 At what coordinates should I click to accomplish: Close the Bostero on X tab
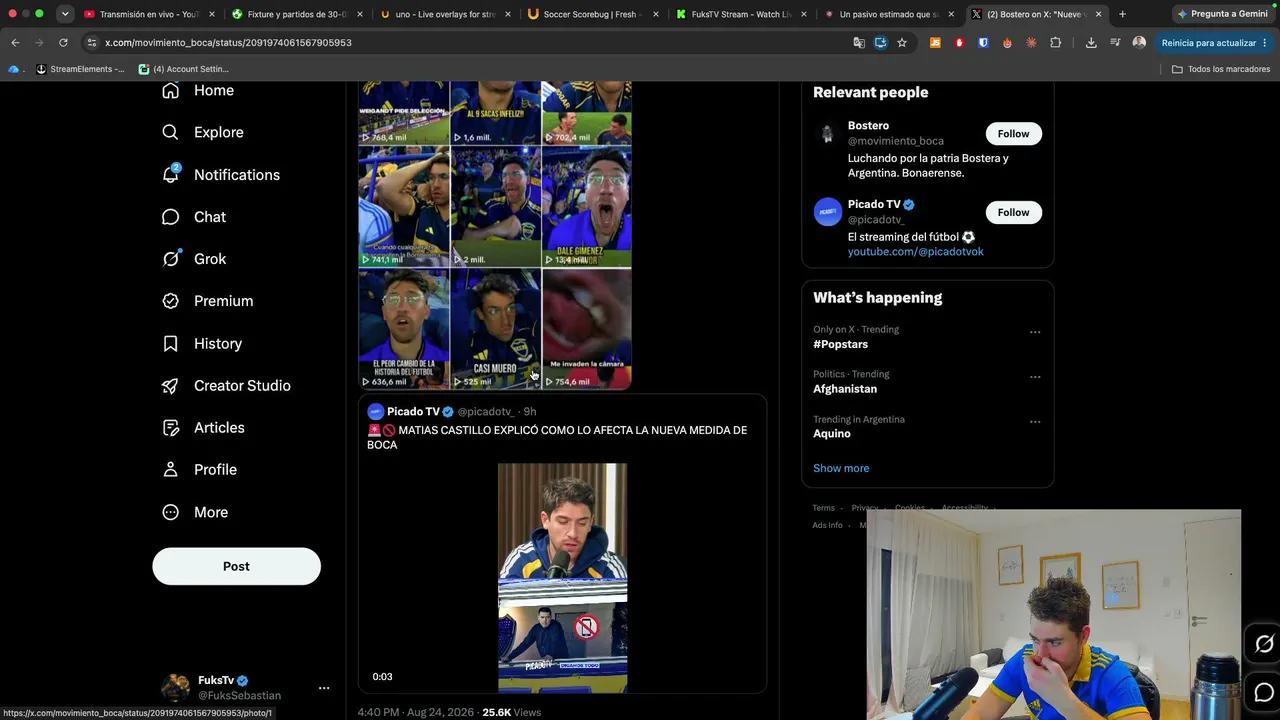click(x=1098, y=14)
